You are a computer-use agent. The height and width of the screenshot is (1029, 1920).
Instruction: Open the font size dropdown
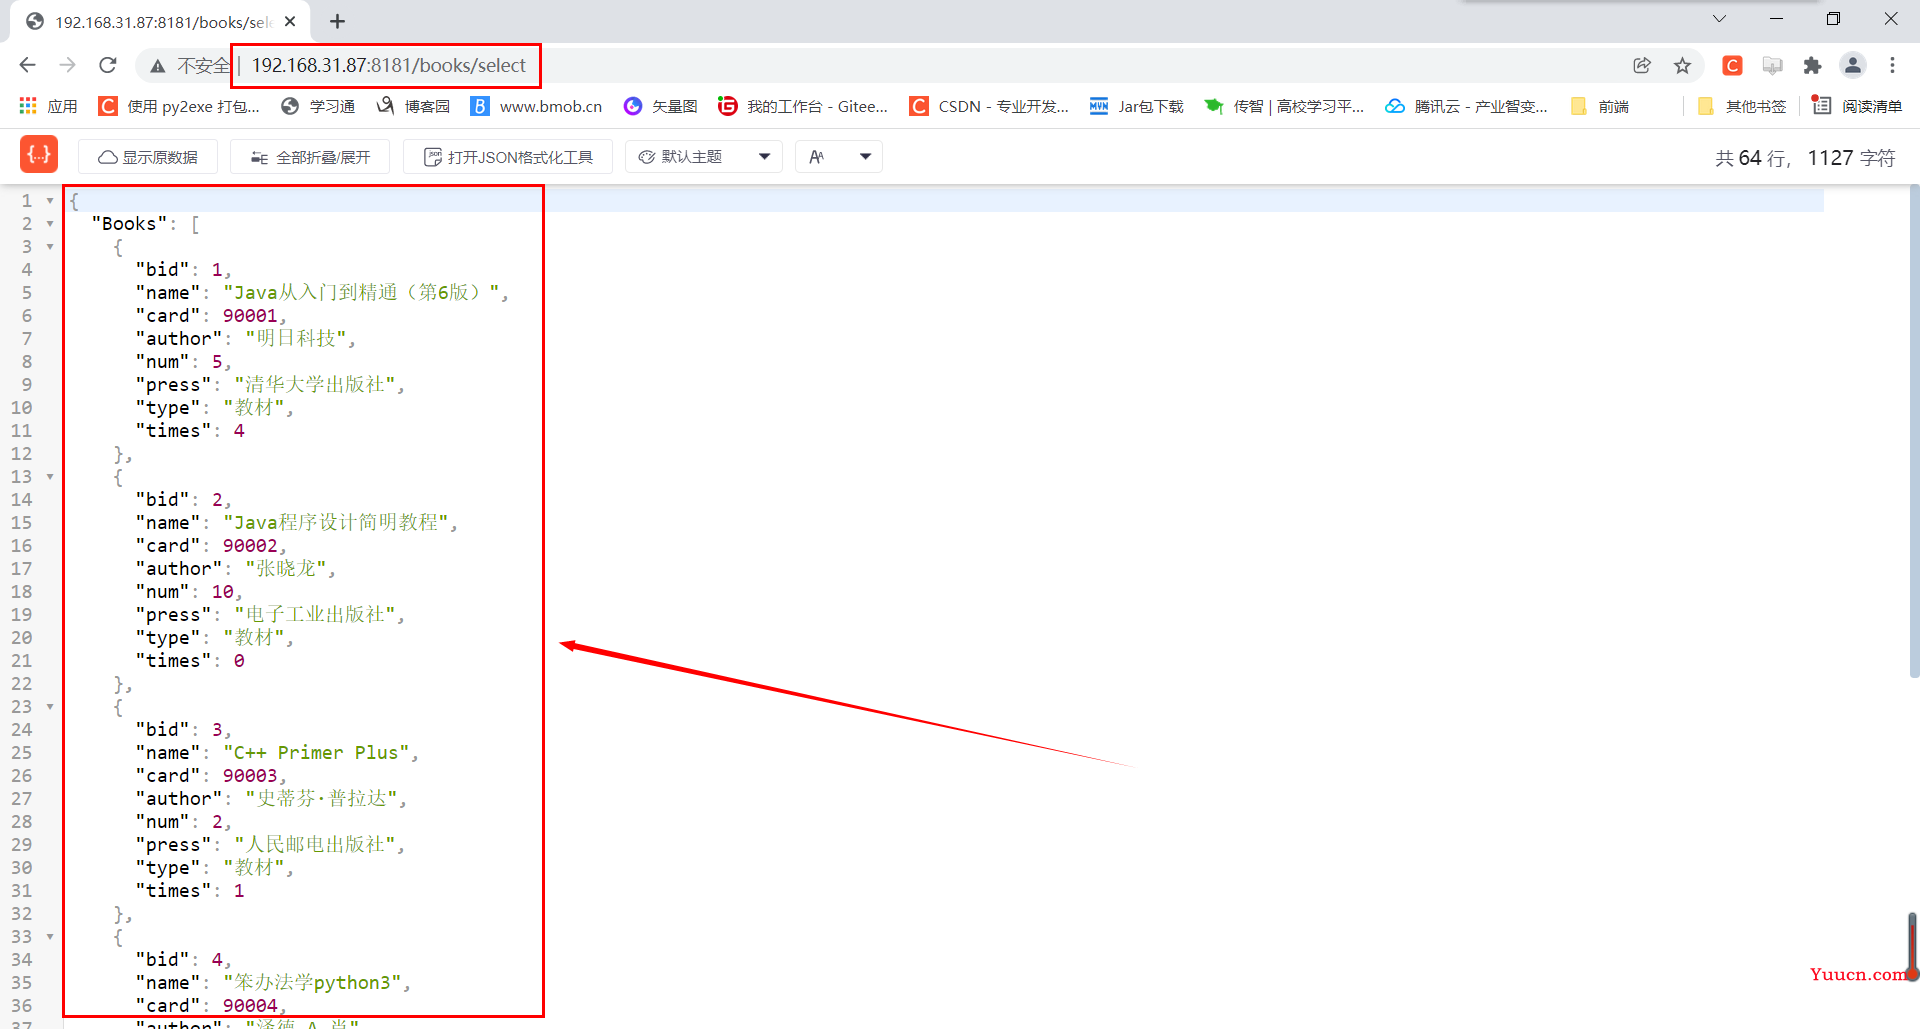click(x=839, y=157)
